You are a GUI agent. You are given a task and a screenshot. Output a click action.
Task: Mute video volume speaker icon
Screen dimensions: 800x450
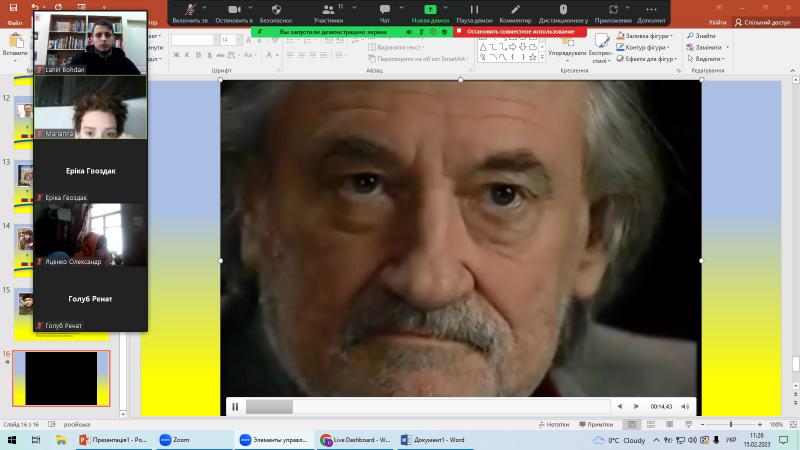click(x=685, y=407)
